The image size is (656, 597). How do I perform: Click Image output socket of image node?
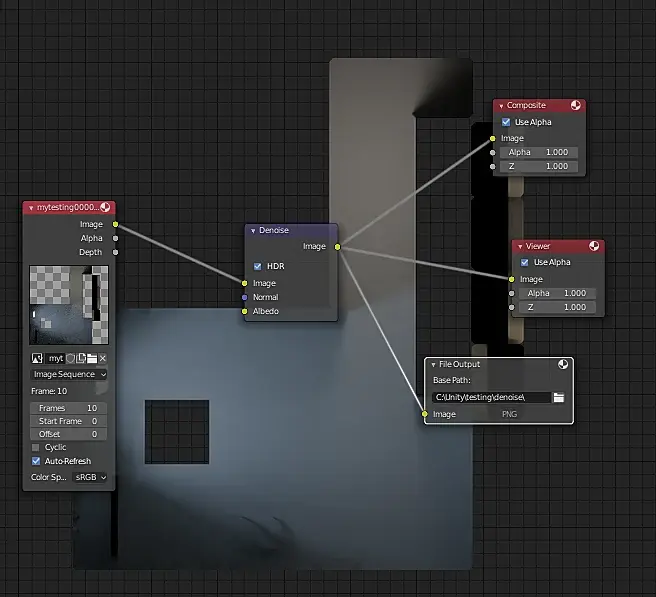pyautogui.click(x=115, y=225)
